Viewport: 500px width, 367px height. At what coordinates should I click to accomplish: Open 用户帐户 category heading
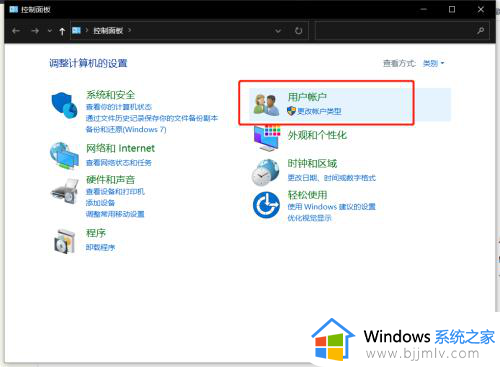307,97
